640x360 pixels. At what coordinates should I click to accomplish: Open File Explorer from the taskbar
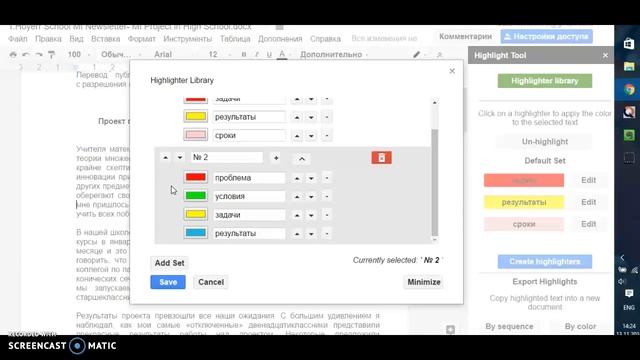pyautogui.click(x=629, y=66)
